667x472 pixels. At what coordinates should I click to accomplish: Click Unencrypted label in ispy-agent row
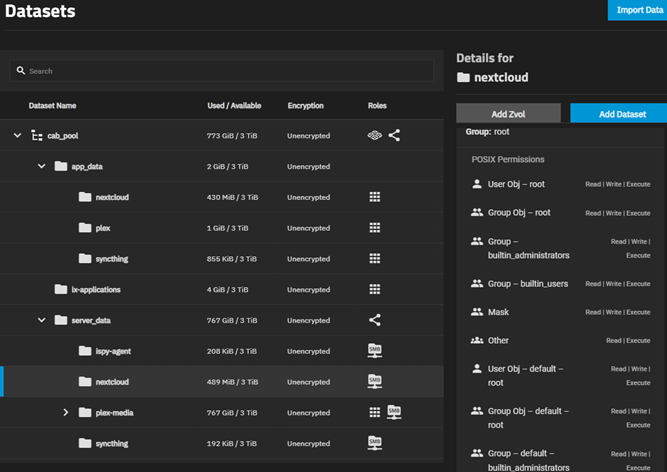click(x=308, y=351)
